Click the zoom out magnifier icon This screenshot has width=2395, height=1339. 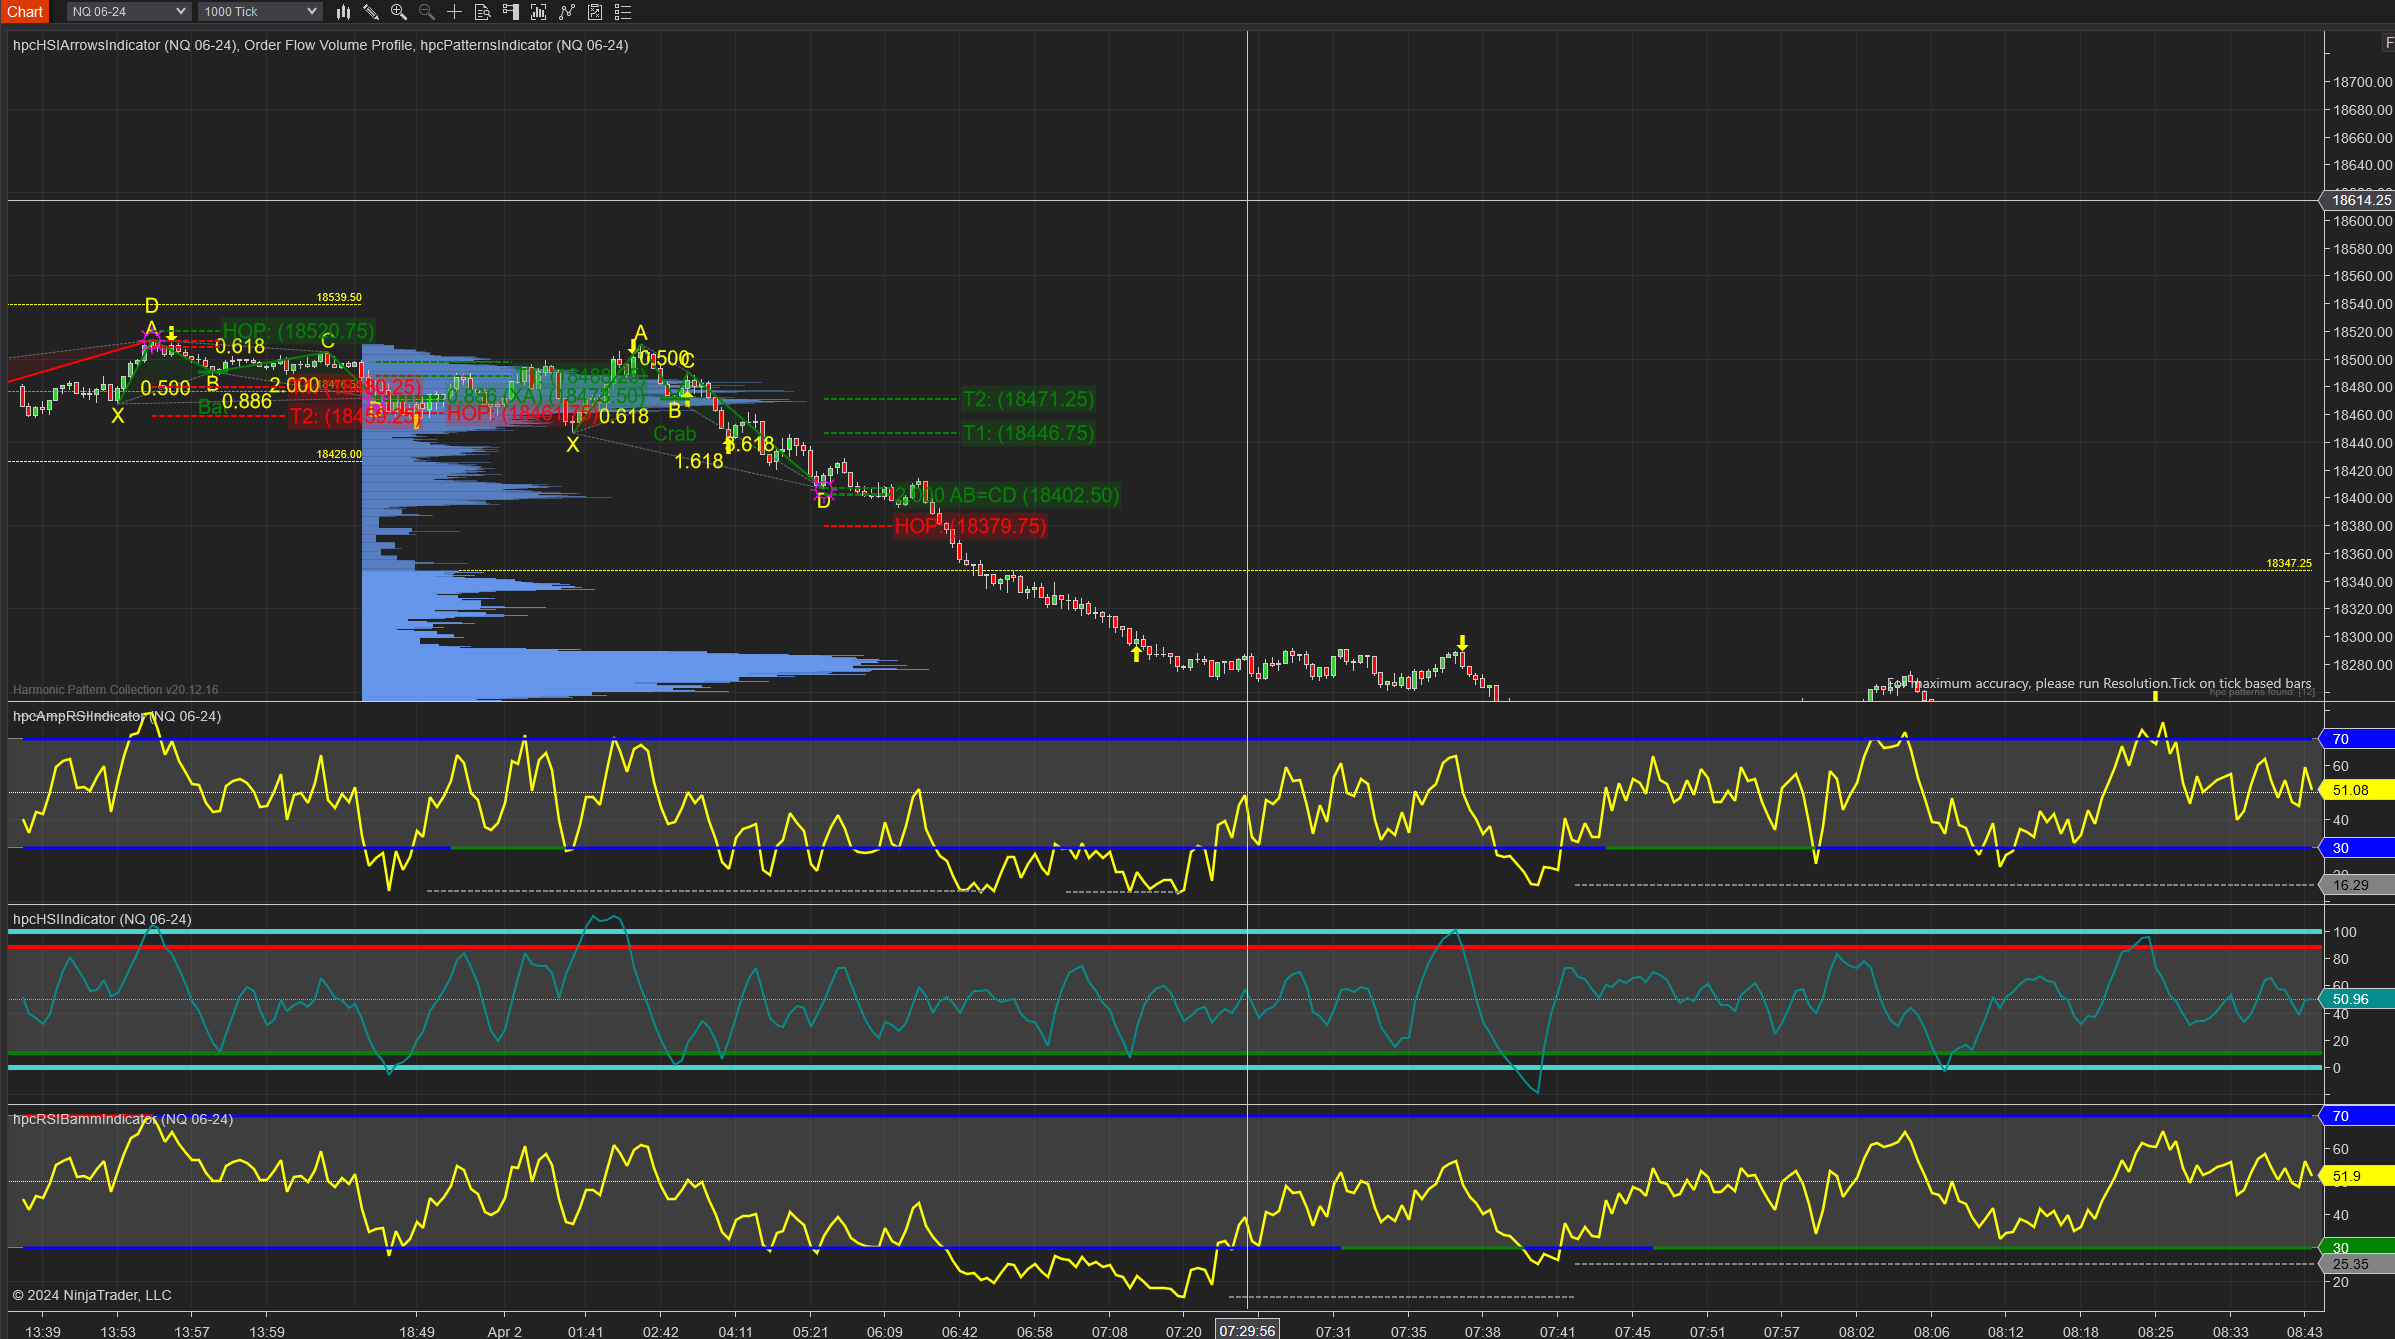click(427, 12)
